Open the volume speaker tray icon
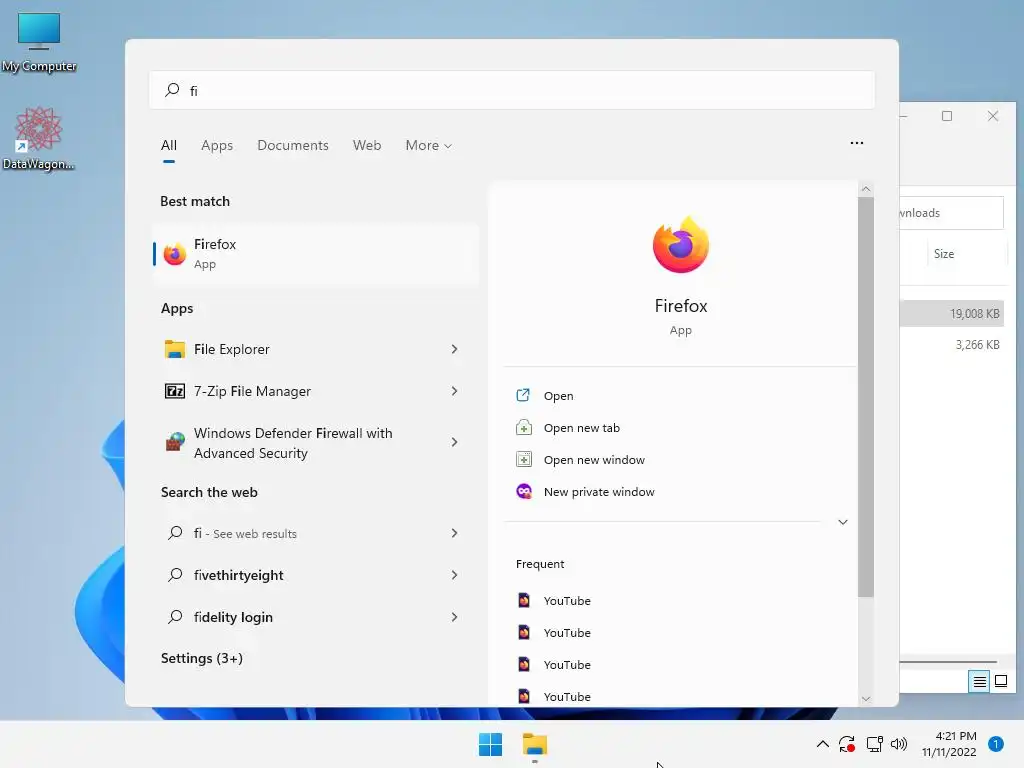The width and height of the screenshot is (1024, 768). tap(899, 744)
